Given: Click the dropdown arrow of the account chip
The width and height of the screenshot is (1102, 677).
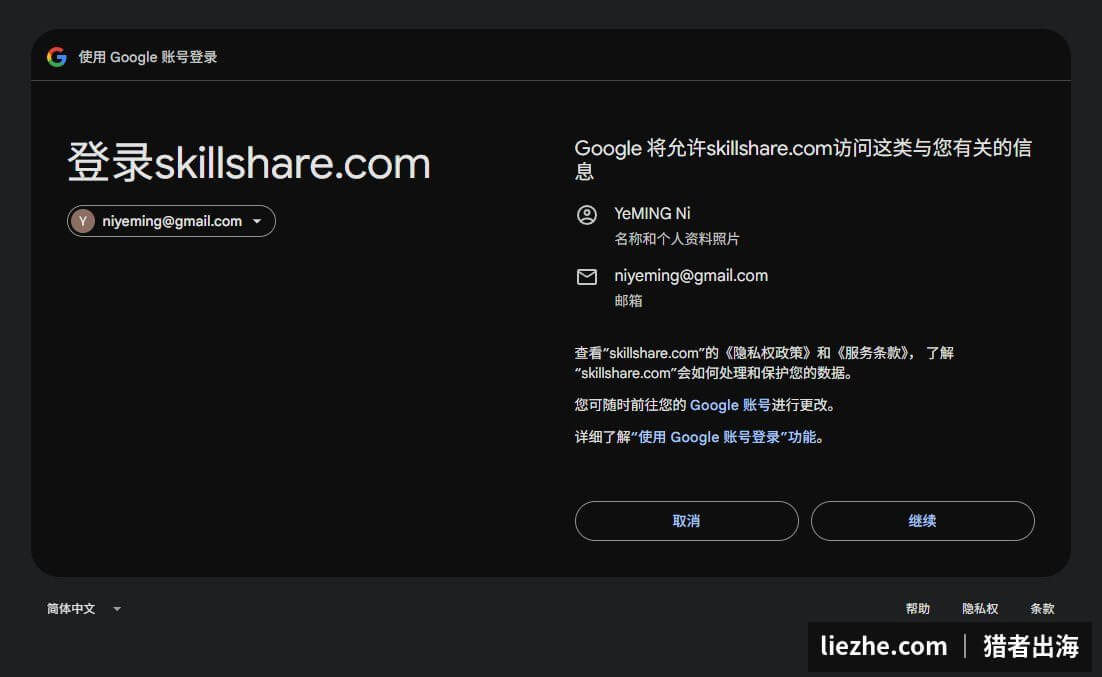Looking at the screenshot, I should 257,221.
